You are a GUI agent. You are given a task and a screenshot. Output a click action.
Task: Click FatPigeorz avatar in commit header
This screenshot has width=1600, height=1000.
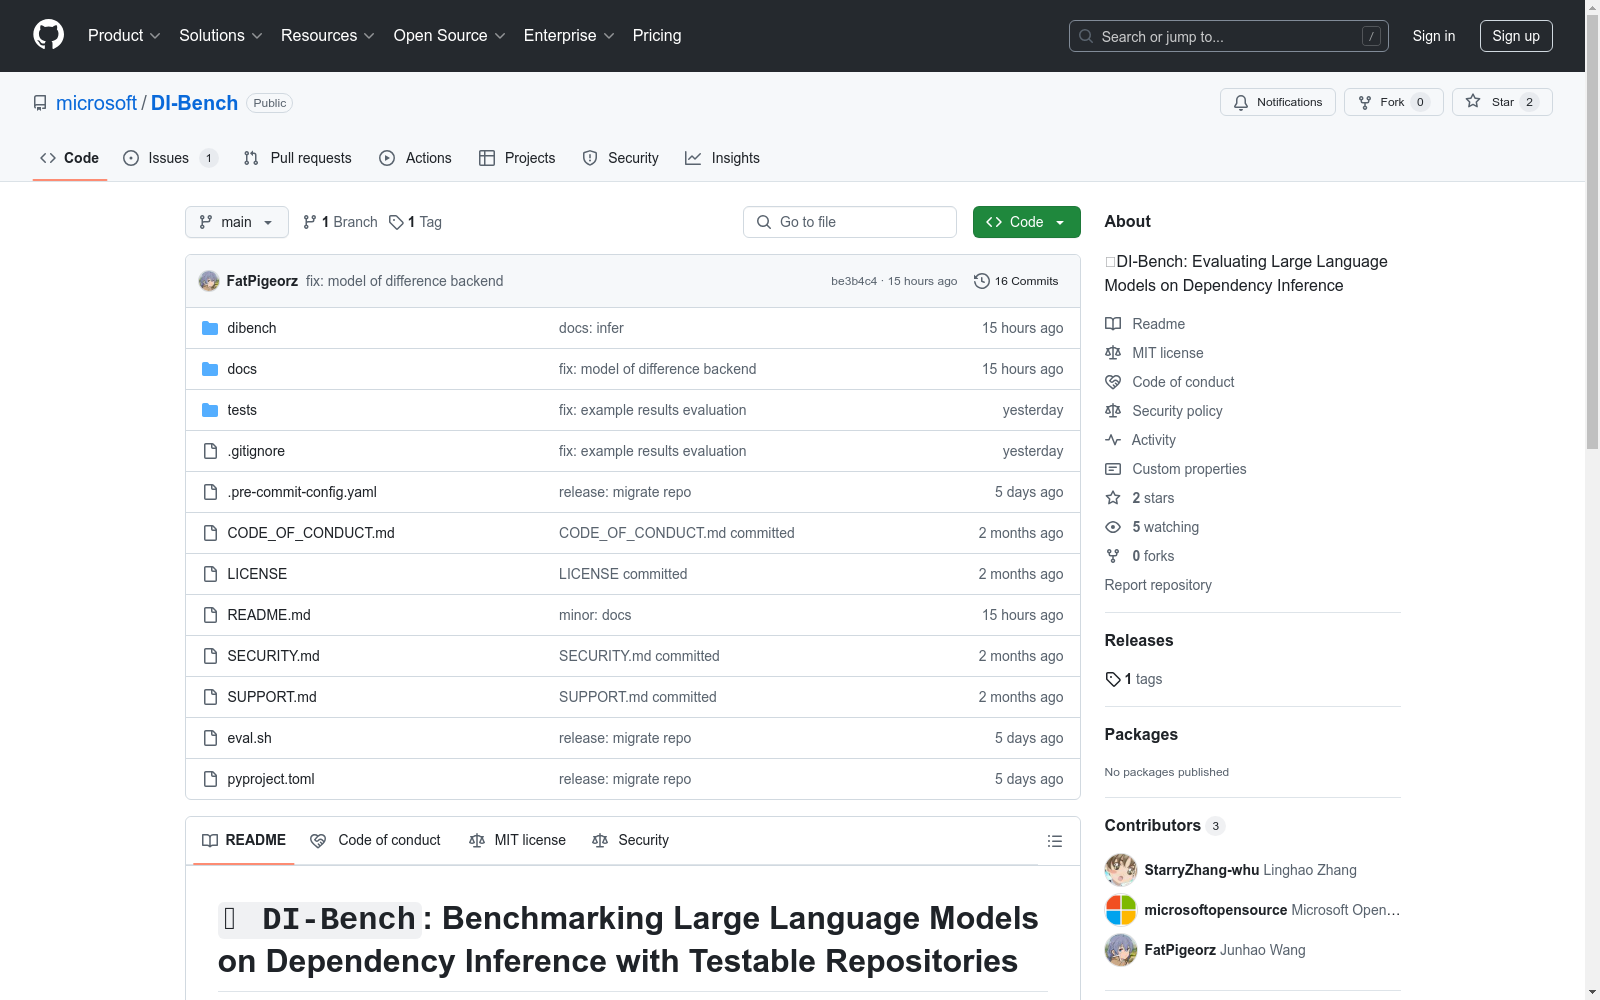tap(209, 281)
